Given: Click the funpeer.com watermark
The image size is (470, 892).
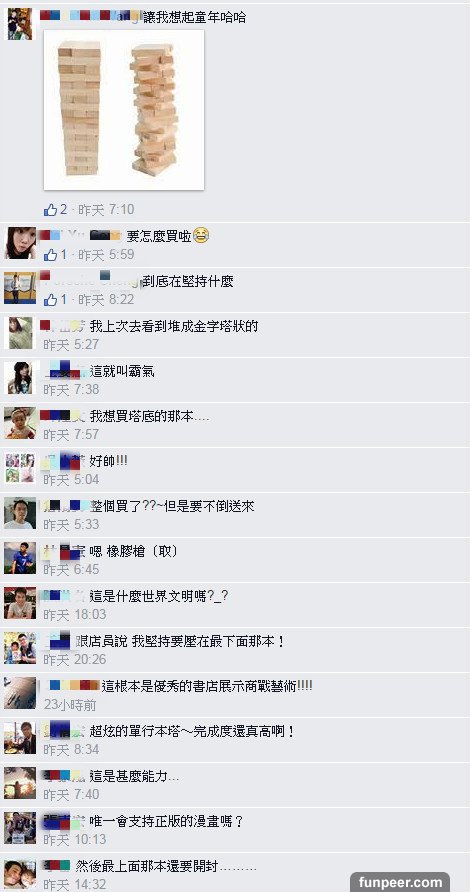Looking at the screenshot, I should click(400, 882).
